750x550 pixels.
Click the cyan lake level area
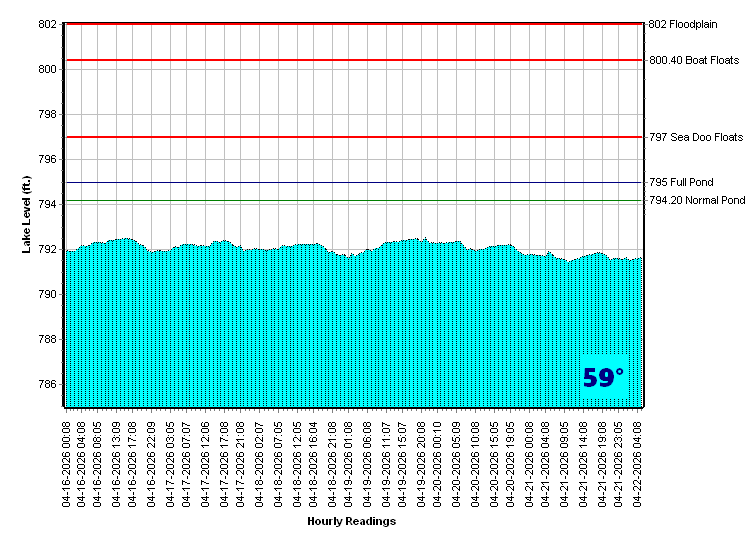pyautogui.click(x=350, y=330)
